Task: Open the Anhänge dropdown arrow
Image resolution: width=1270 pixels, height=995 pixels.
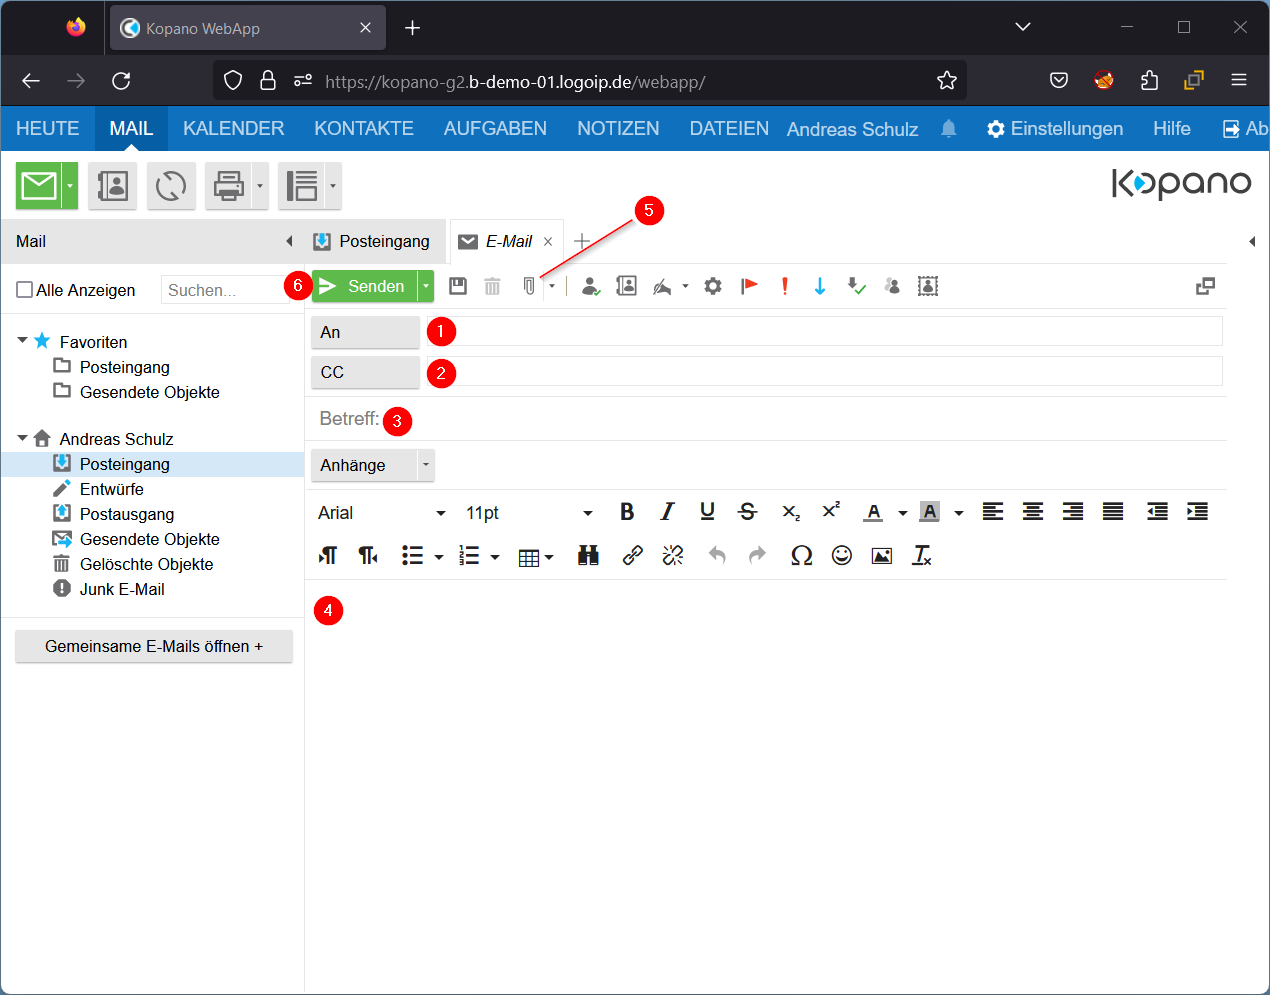Action: tap(426, 465)
